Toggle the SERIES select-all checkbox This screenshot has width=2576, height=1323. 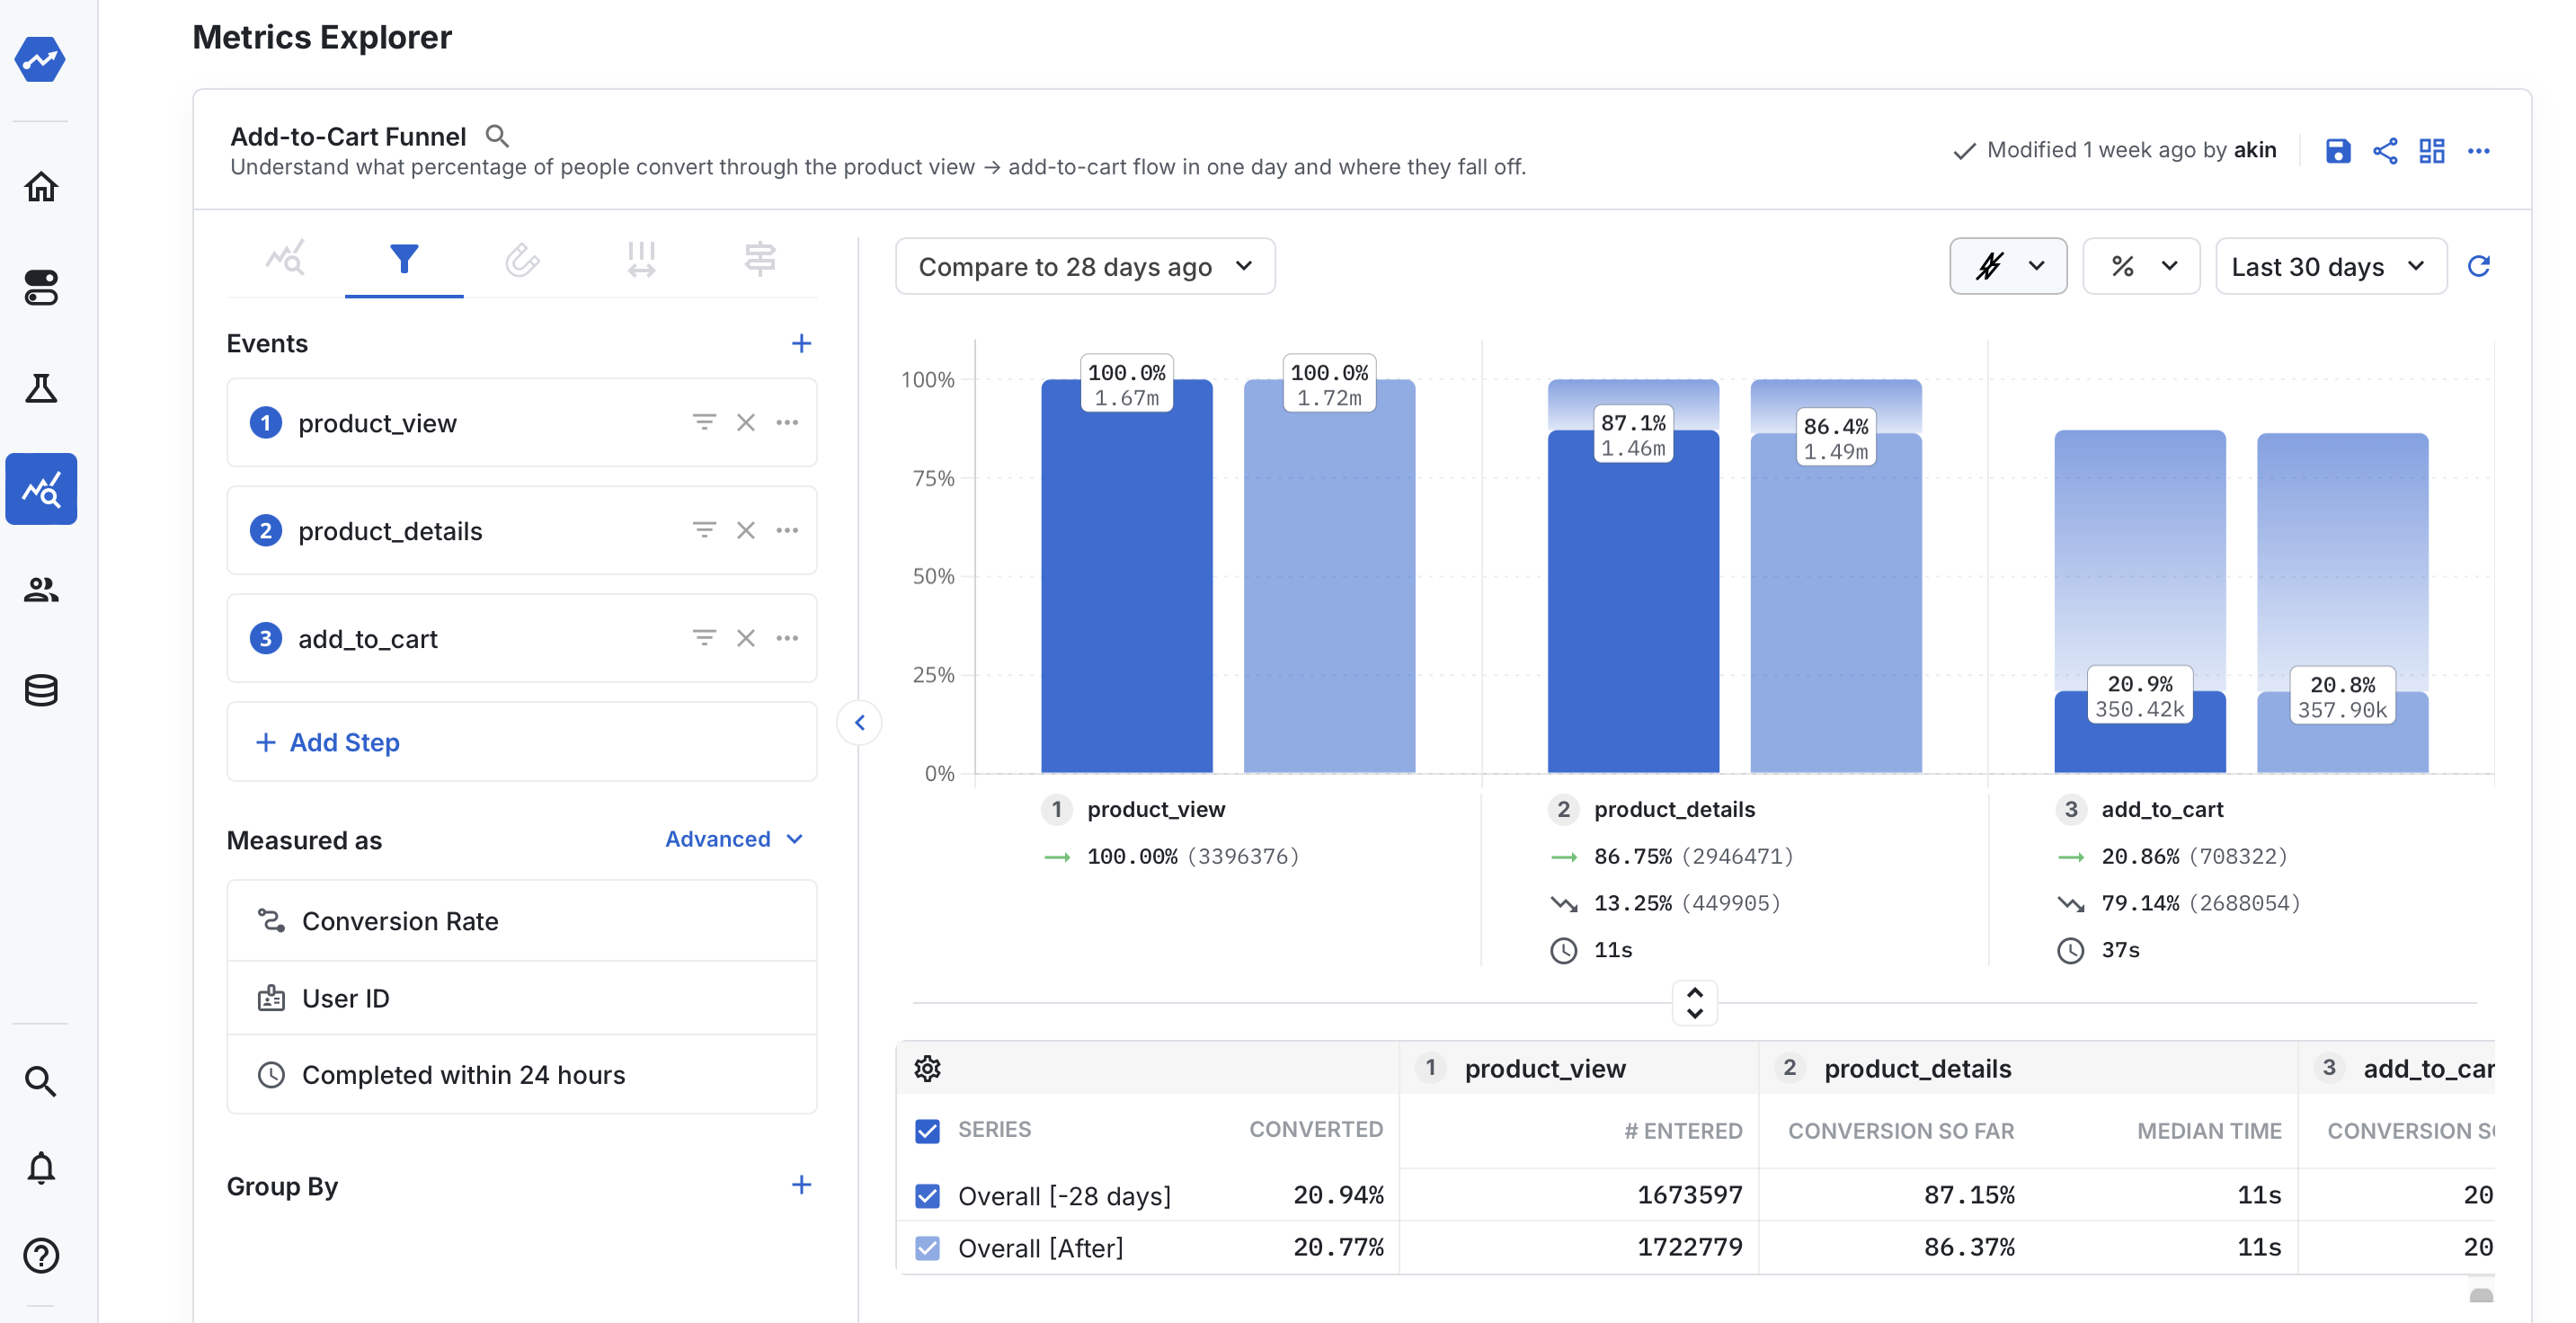[x=927, y=1131]
